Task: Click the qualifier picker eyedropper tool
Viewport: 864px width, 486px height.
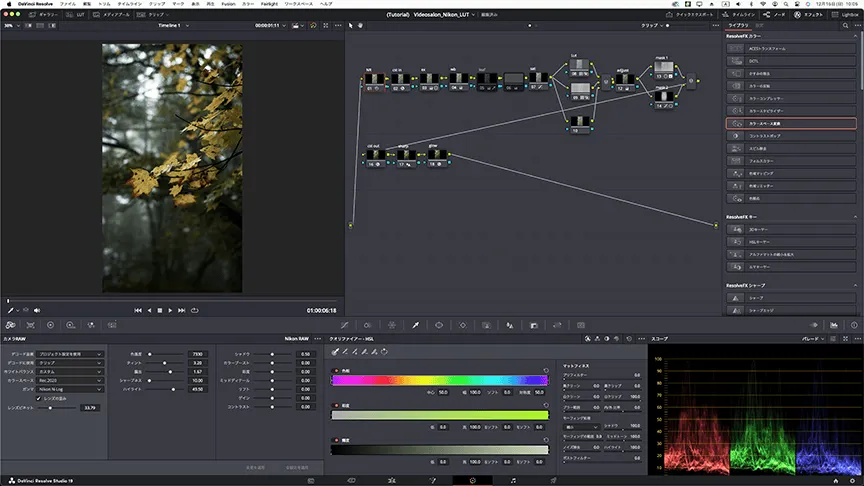Action: click(336, 351)
